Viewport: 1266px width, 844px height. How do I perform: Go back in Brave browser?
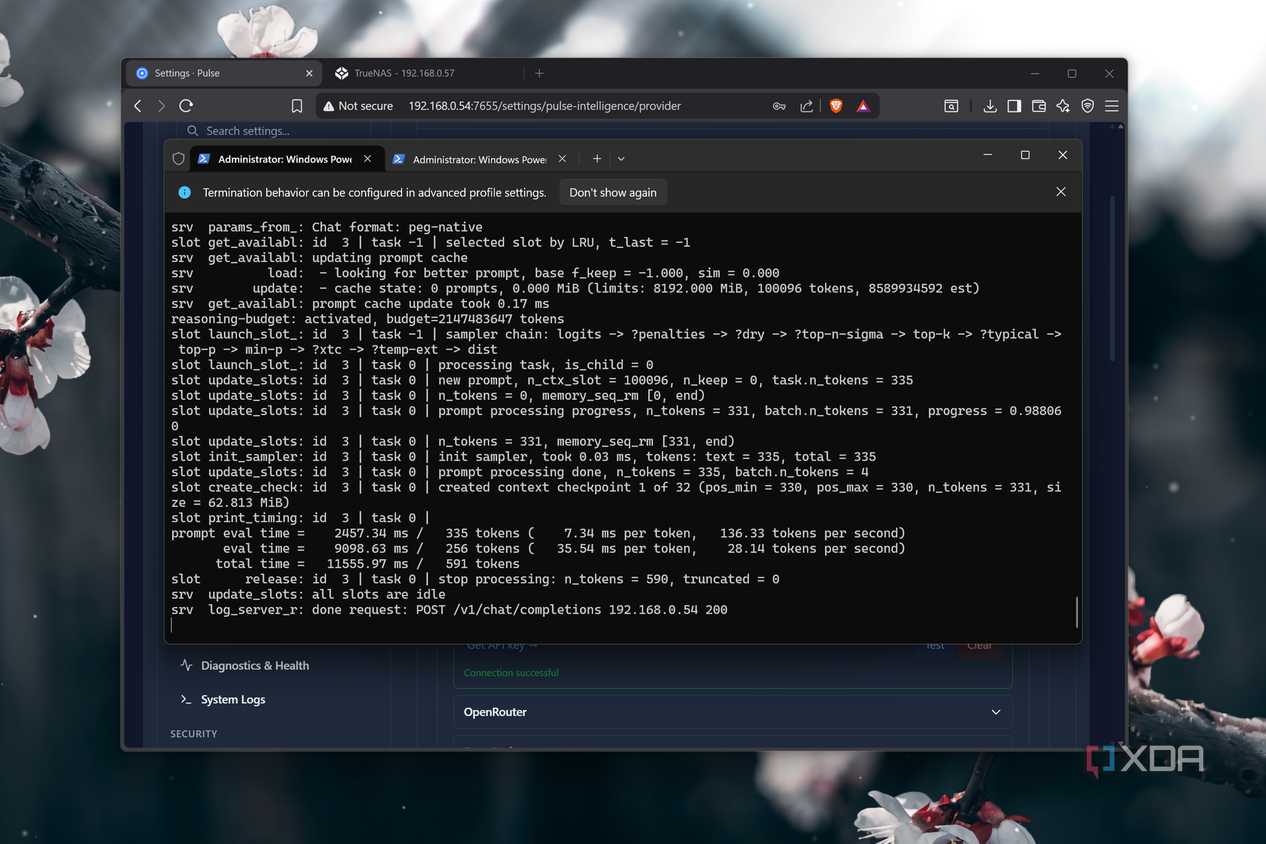tap(138, 106)
